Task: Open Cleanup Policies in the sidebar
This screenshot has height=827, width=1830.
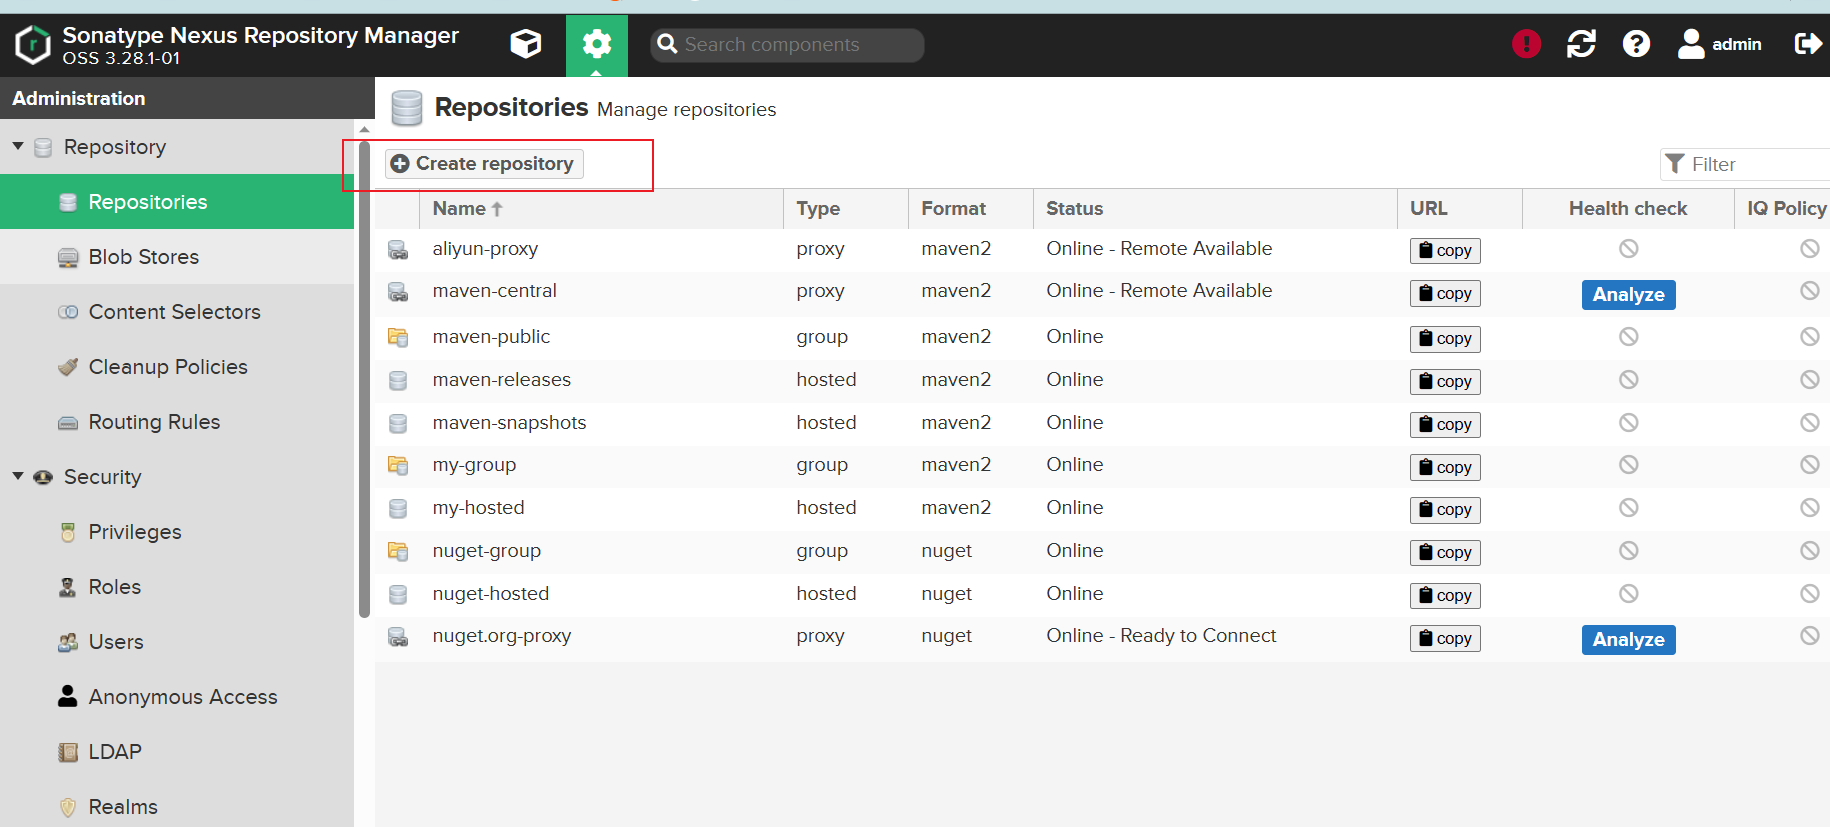Action: click(x=167, y=367)
